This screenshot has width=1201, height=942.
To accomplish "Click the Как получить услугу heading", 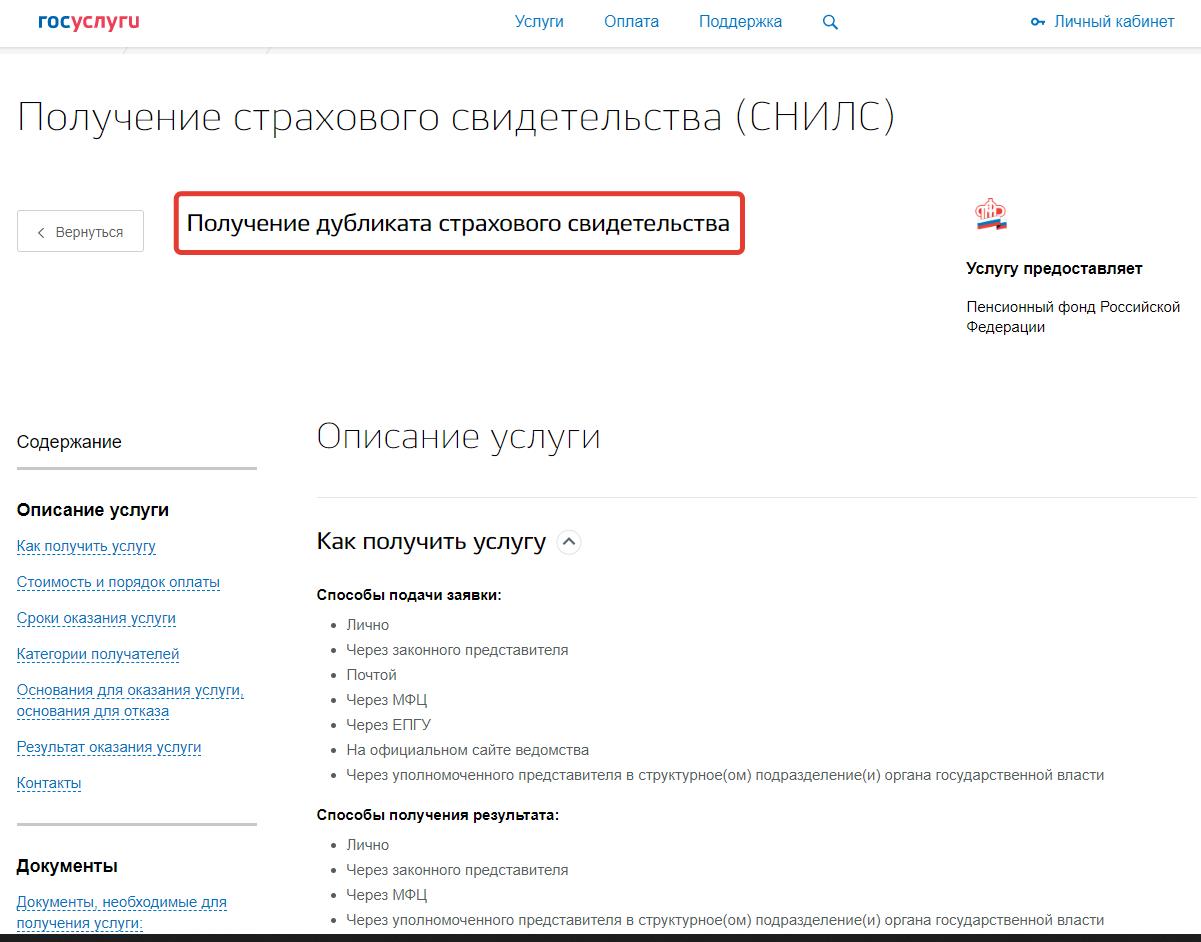I will [x=431, y=542].
